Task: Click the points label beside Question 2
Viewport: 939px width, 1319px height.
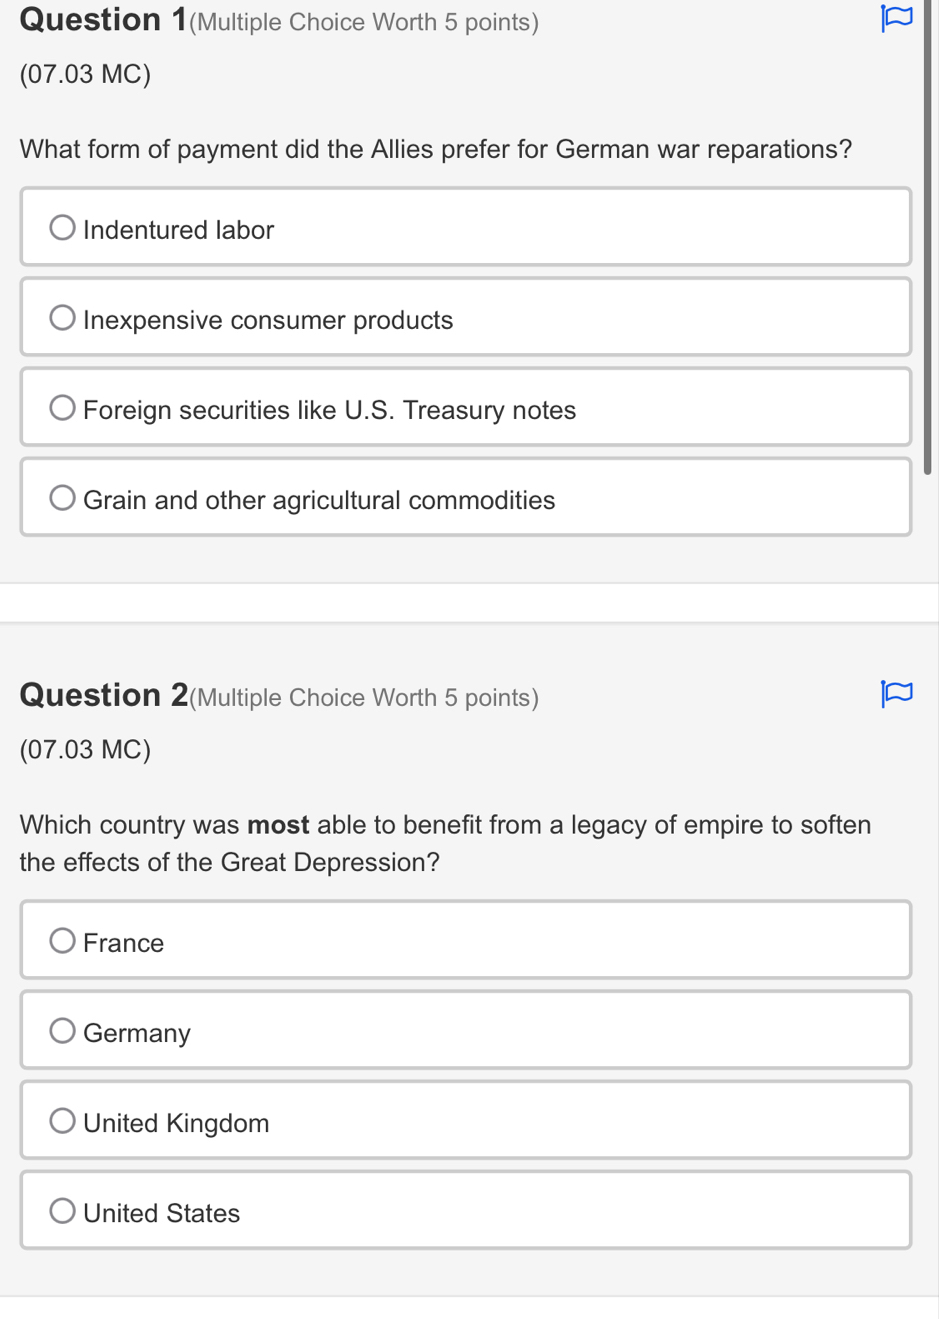Action: (364, 697)
